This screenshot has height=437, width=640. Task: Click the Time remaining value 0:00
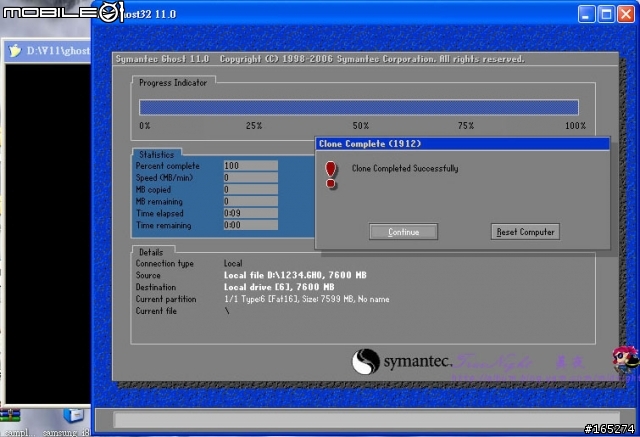(x=251, y=225)
